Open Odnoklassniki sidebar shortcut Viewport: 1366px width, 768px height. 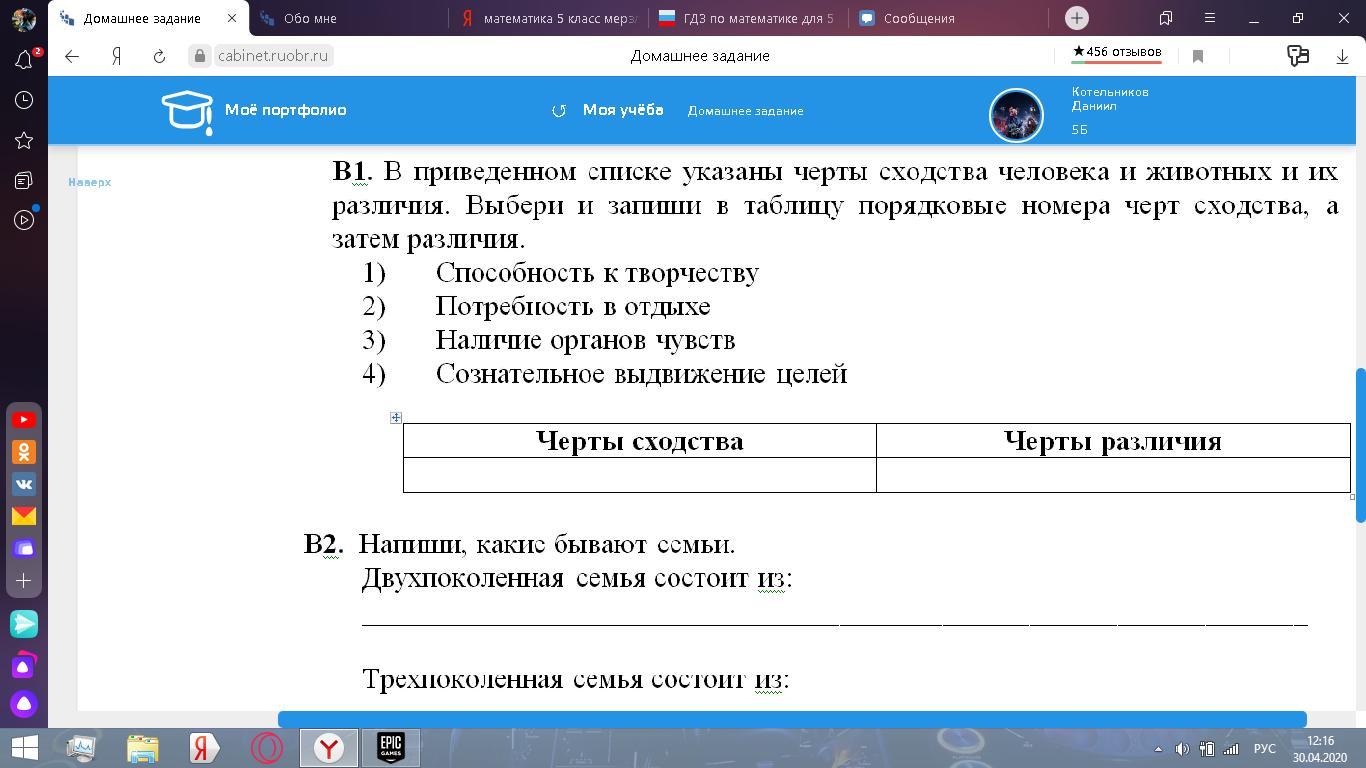click(24, 452)
